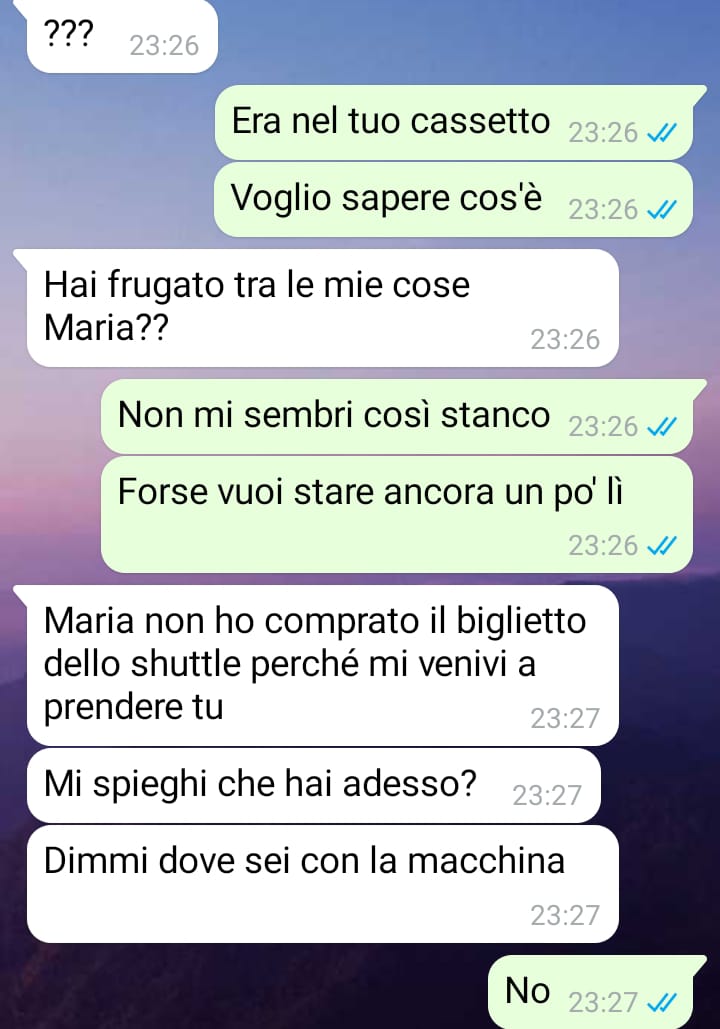Click read ticks on 'Era nel tuo cassetto'
The width and height of the screenshot is (720, 1029).
661,133
